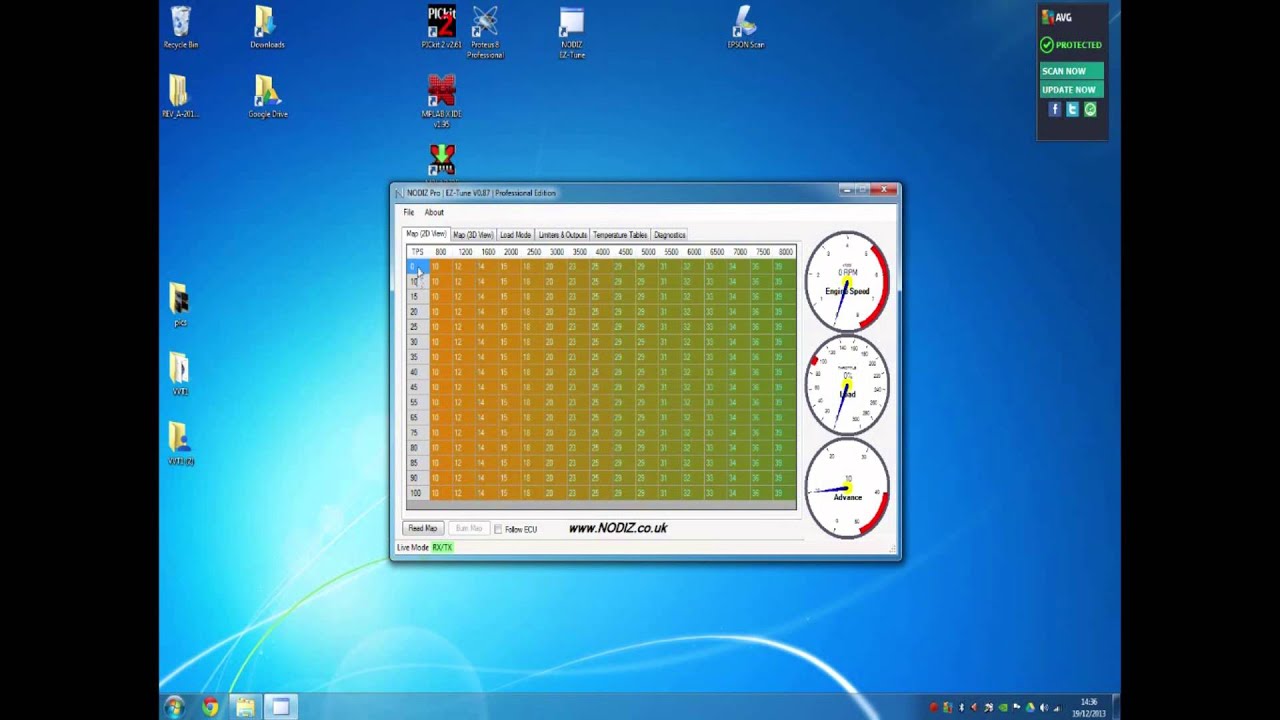1280x720 pixels.
Task: Switch to Map (2D View) tab
Action: 426,234
